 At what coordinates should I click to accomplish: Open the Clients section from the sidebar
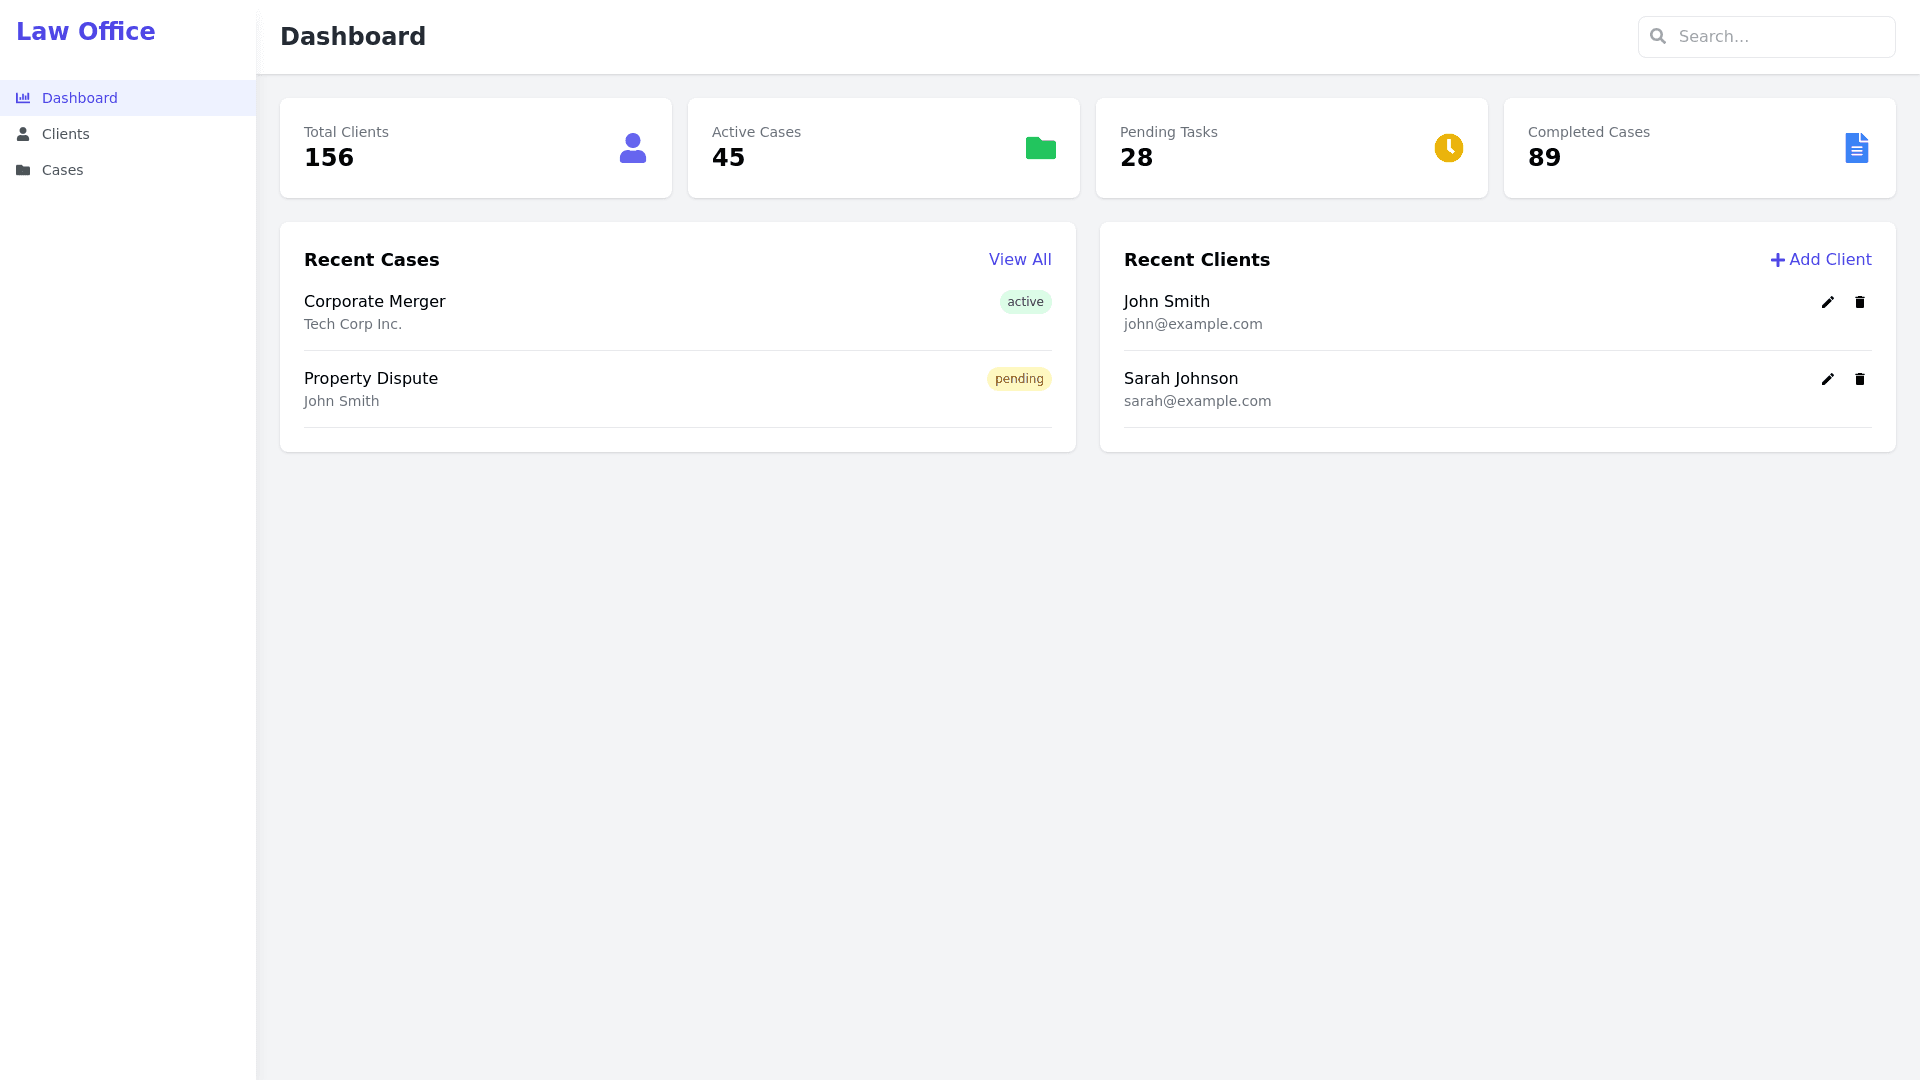tap(65, 133)
